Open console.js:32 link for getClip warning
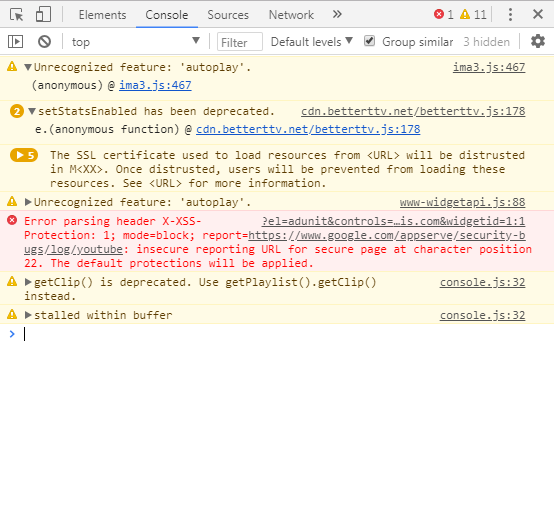Image resolution: width=554 pixels, height=511 pixels. pos(482,282)
